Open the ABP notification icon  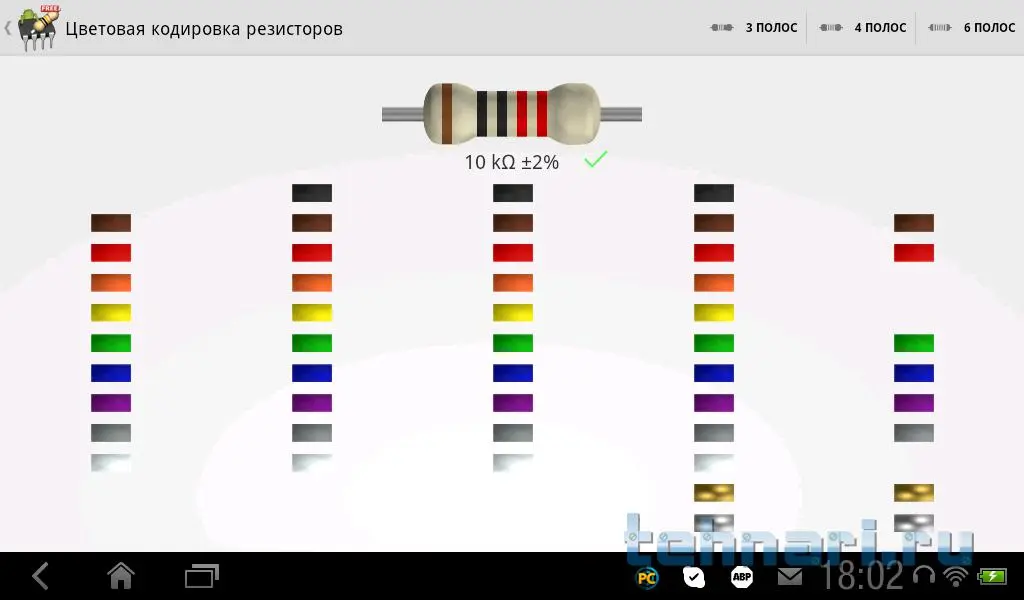(742, 576)
